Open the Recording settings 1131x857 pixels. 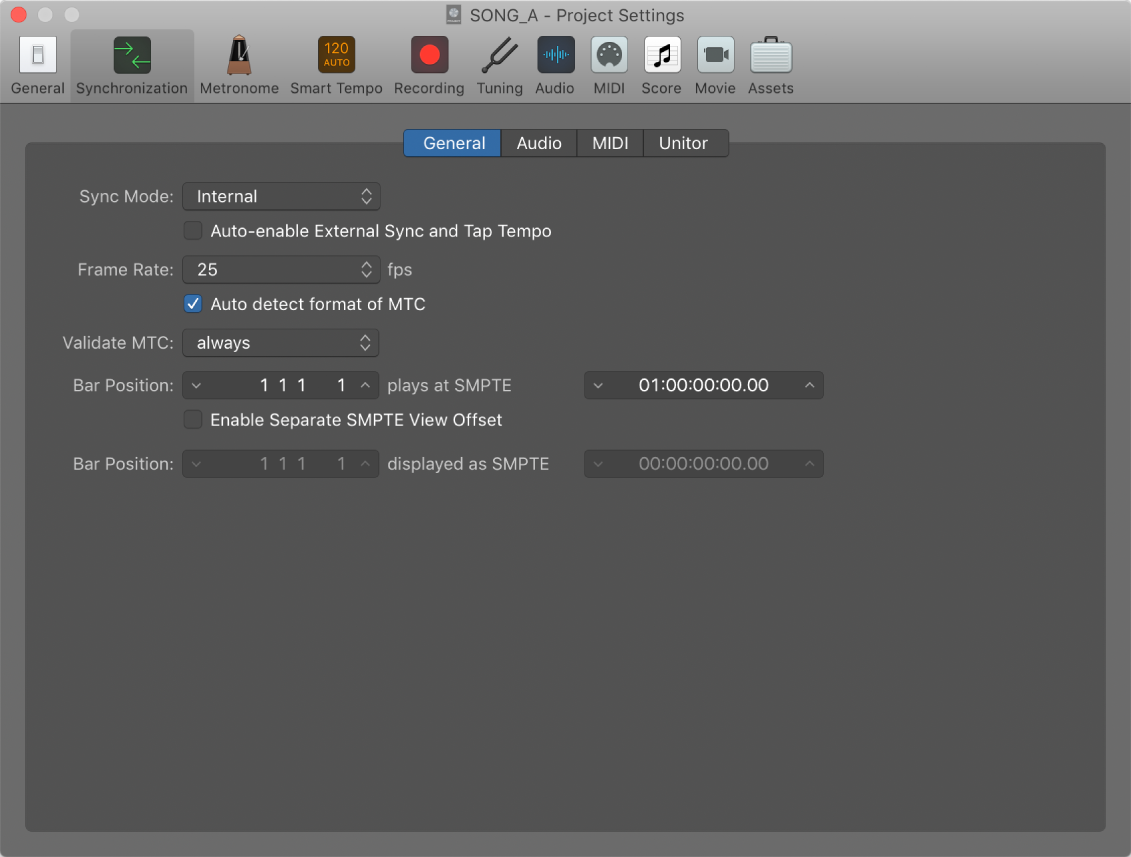428,63
